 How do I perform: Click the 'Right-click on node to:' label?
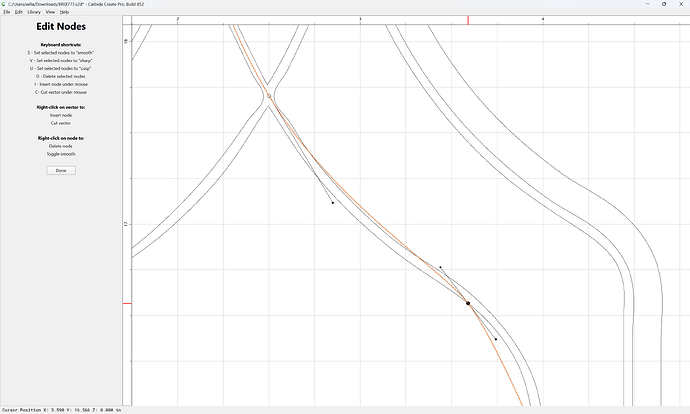point(61,138)
